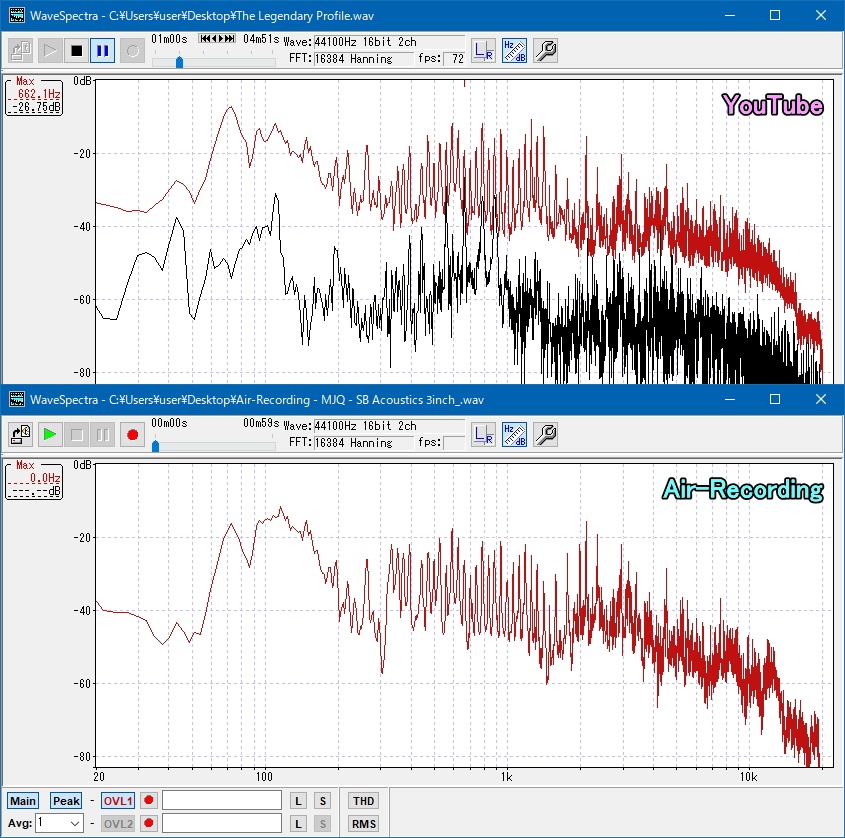Toggle the Peak hold display button
845x838 pixels.
pyautogui.click(x=66, y=801)
